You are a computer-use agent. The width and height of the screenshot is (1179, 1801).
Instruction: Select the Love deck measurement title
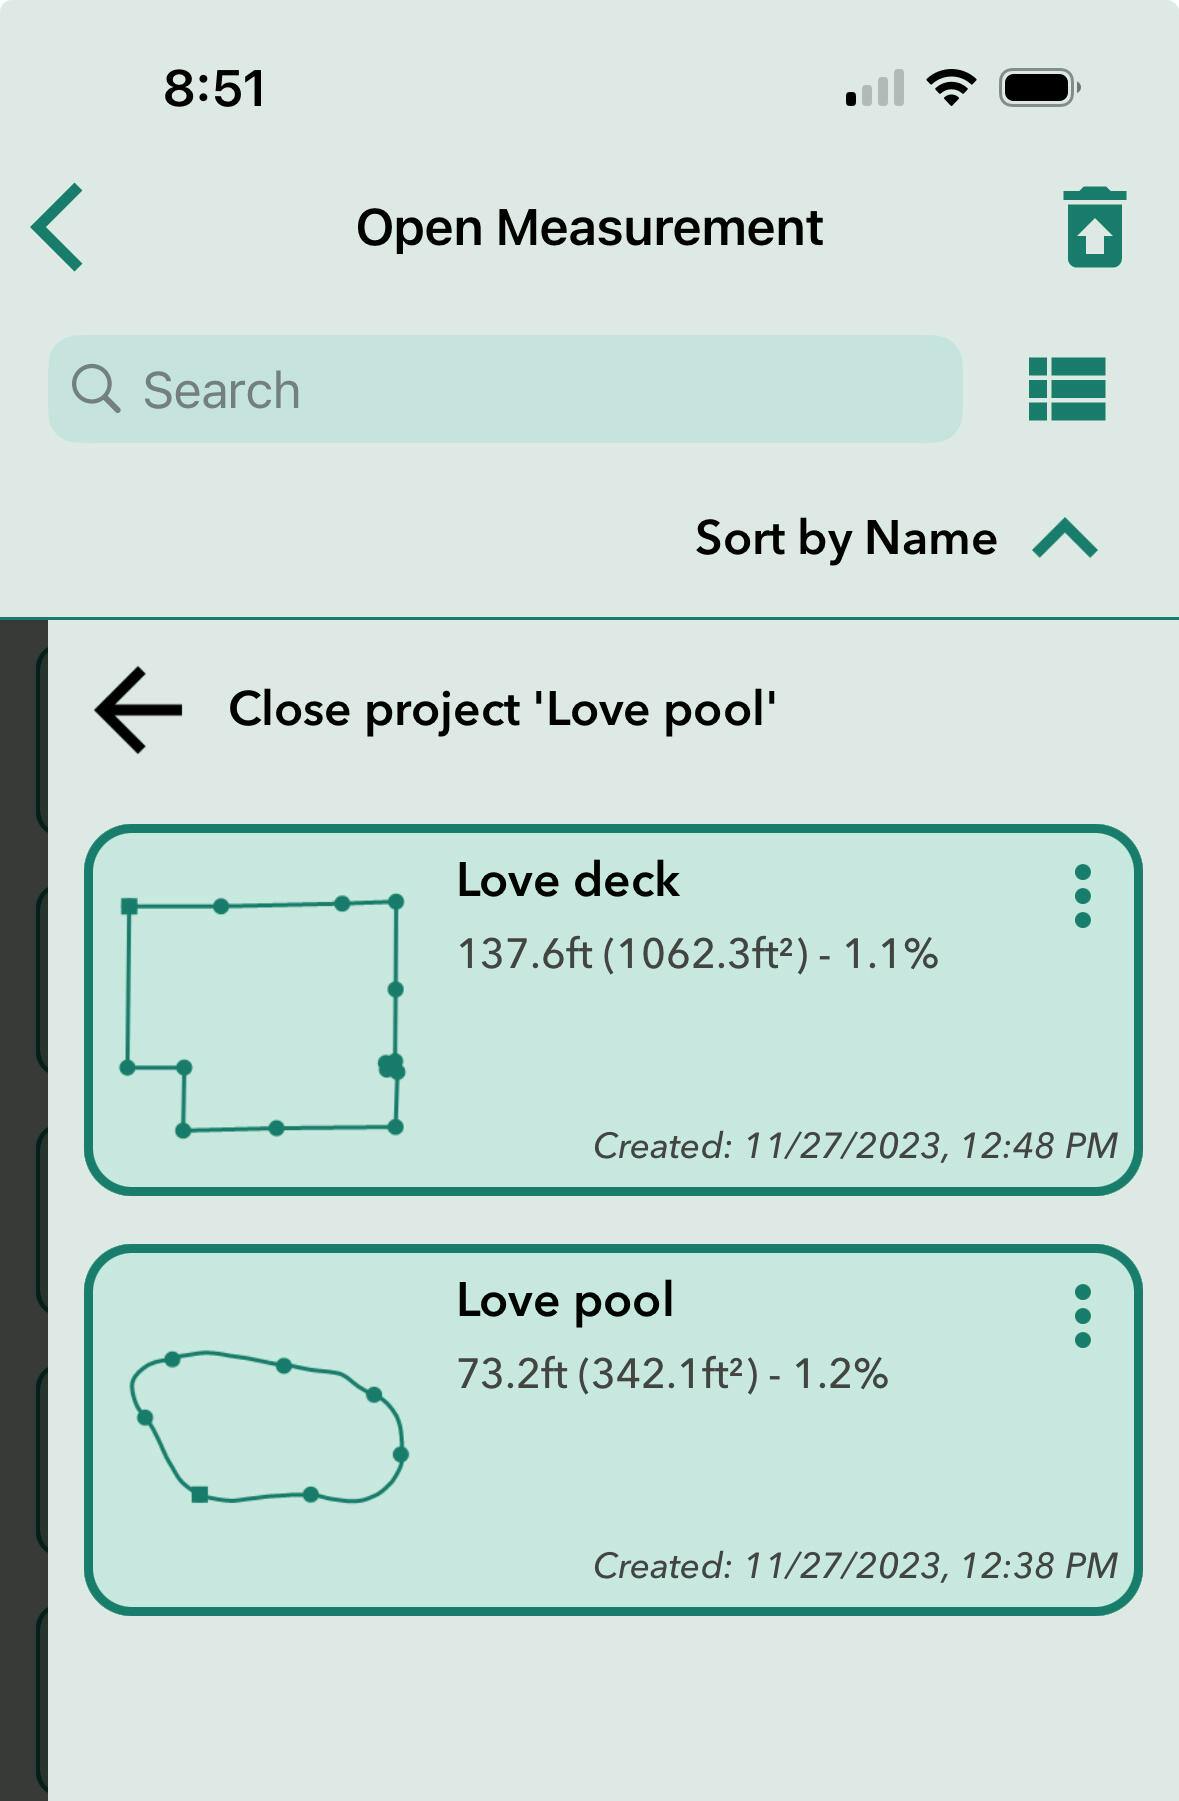[x=568, y=881]
